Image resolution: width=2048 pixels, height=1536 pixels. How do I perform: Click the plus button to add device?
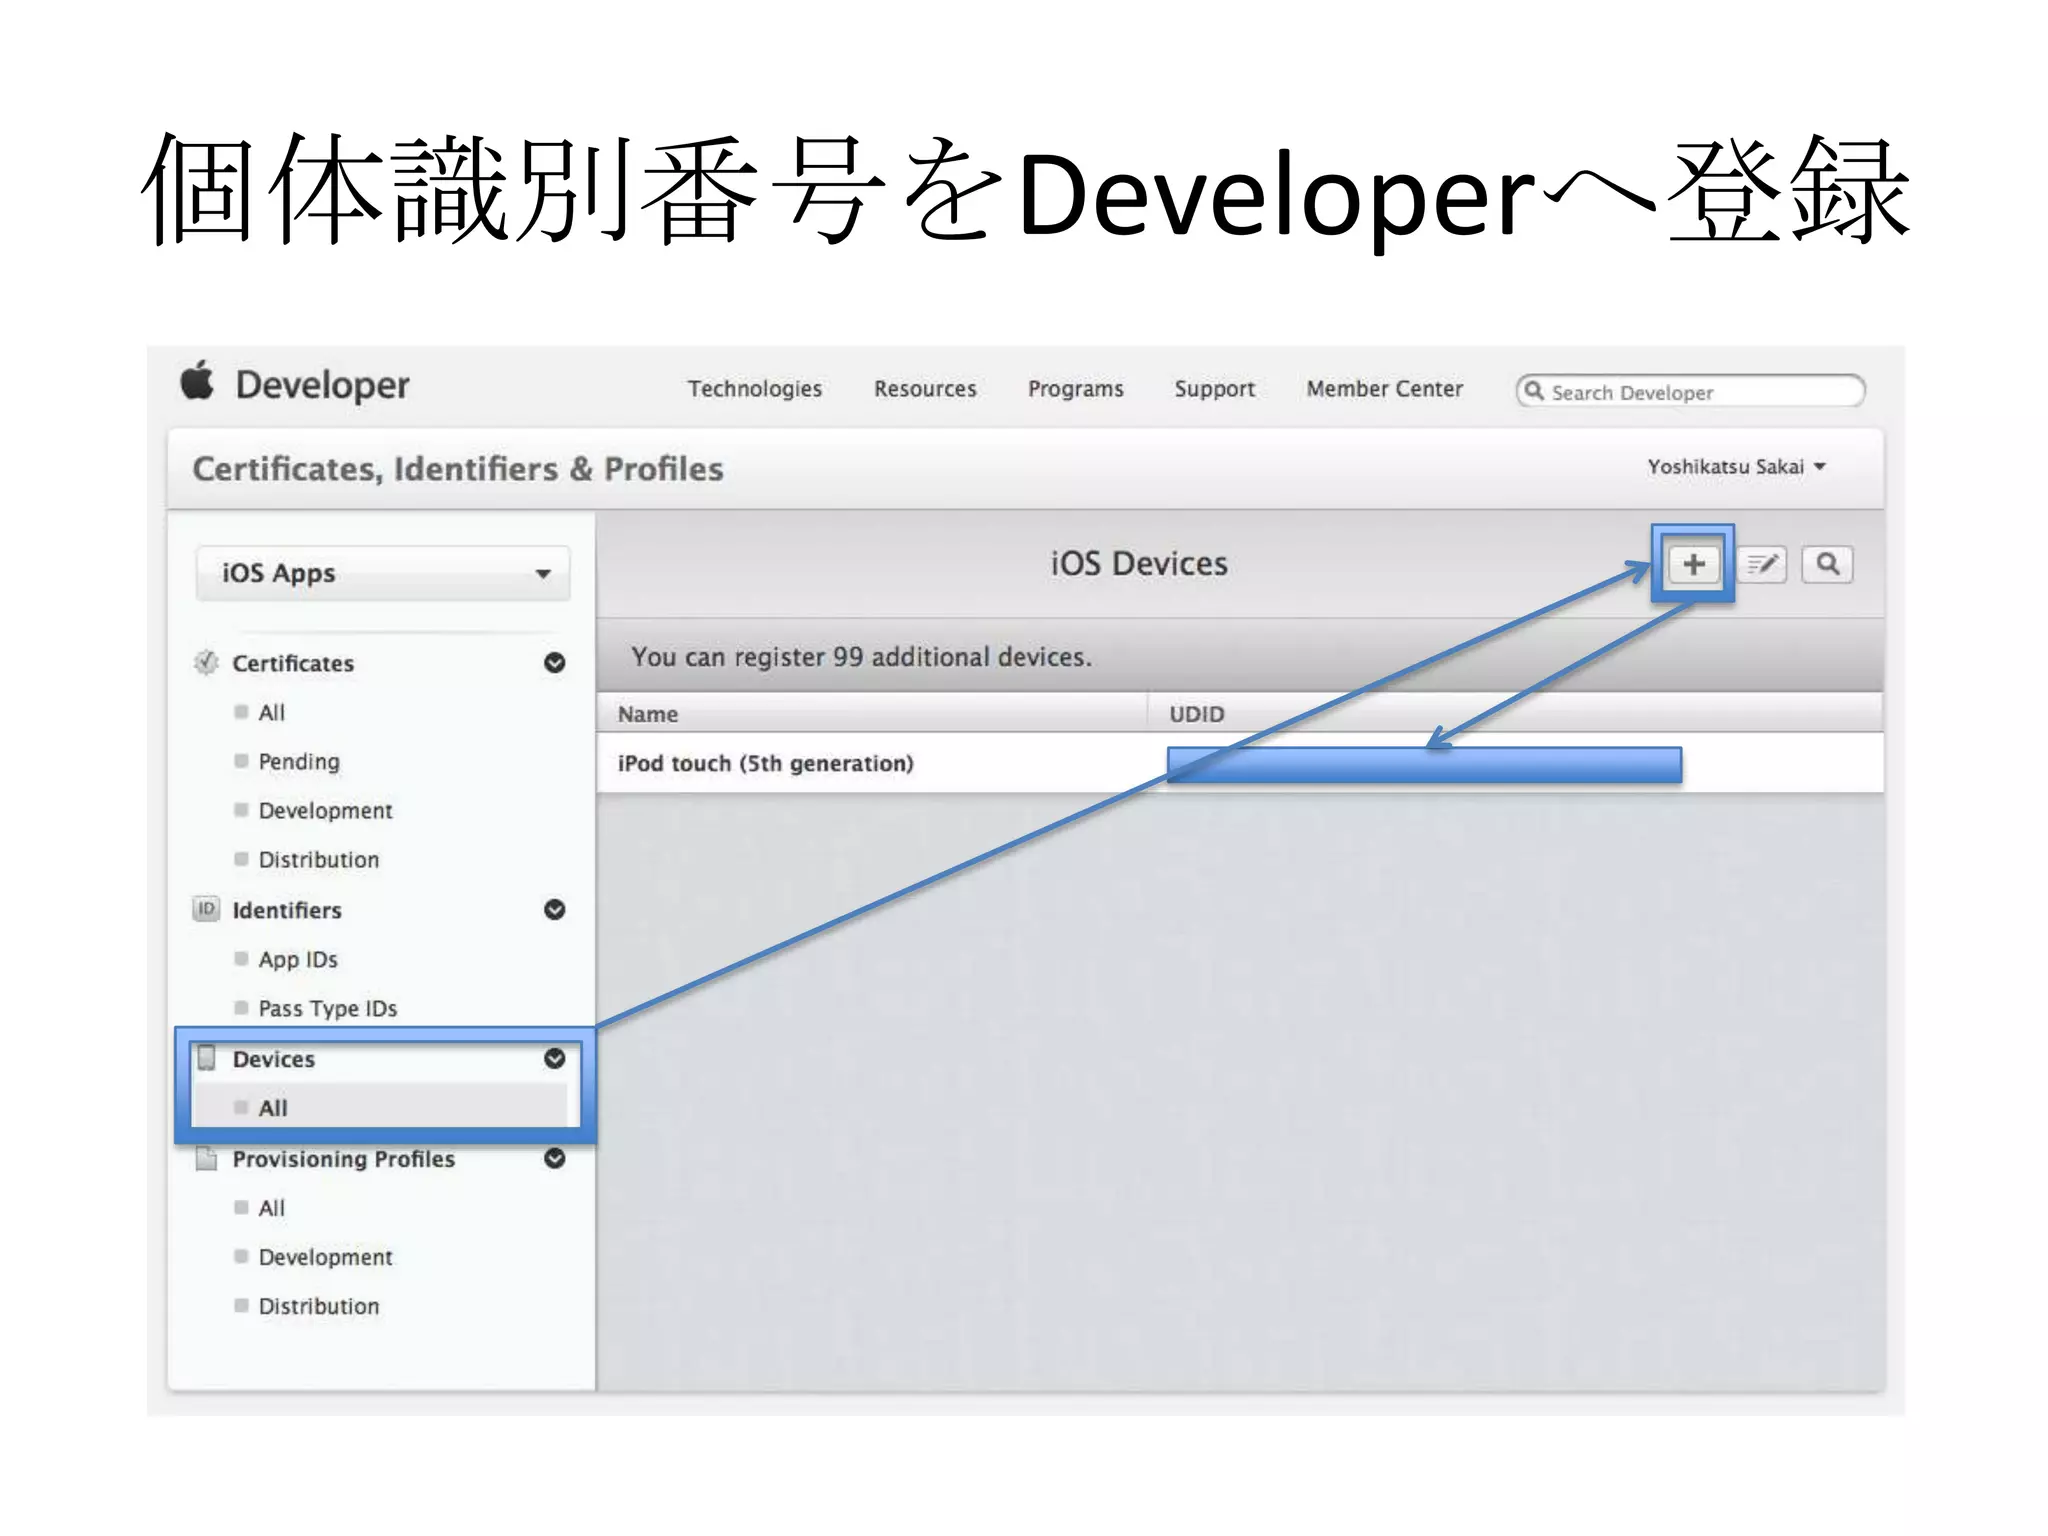(1693, 565)
